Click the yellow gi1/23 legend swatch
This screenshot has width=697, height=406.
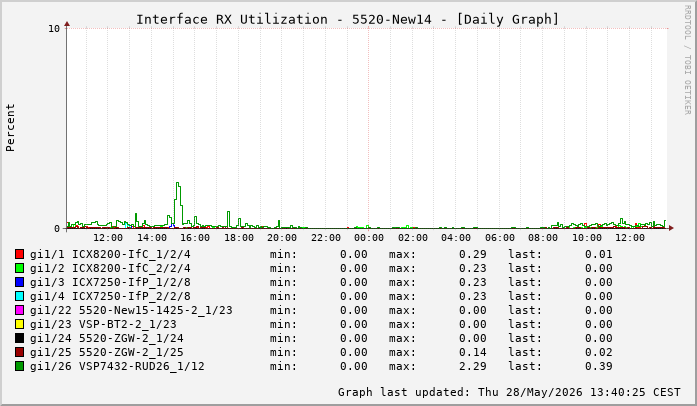point(19,324)
